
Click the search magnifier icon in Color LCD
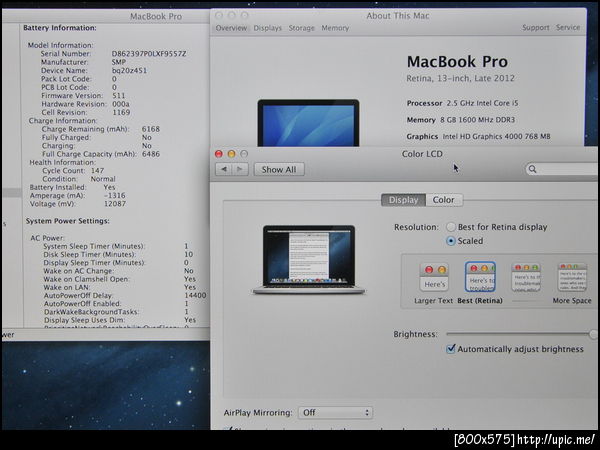[532, 169]
